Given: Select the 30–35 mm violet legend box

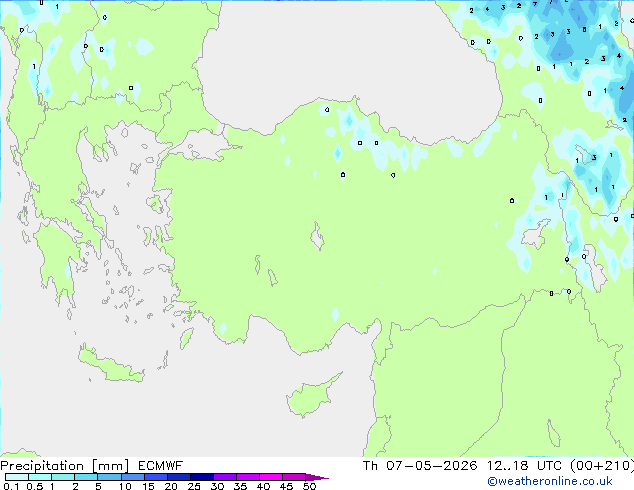Looking at the screenshot, I should [x=224, y=477].
